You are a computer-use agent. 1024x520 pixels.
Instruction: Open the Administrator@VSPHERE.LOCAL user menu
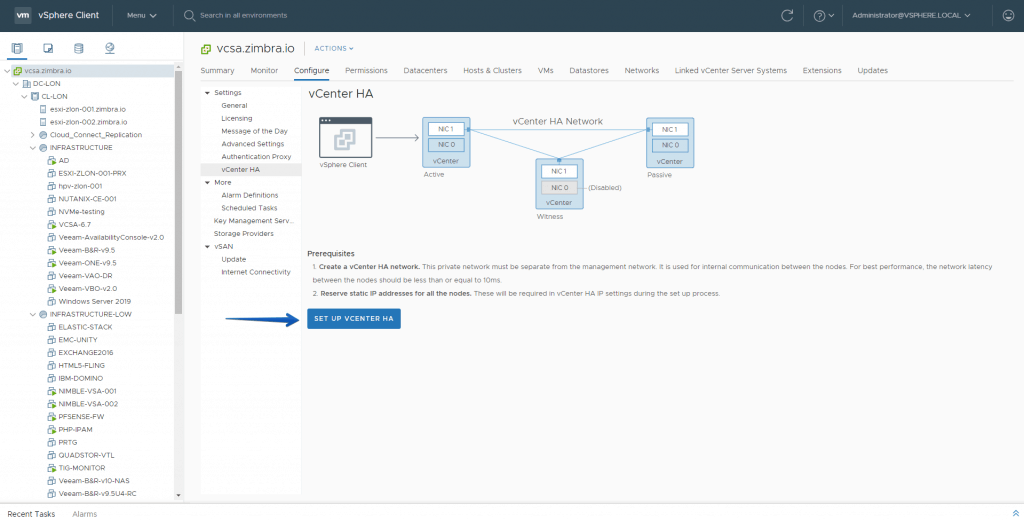coord(911,16)
